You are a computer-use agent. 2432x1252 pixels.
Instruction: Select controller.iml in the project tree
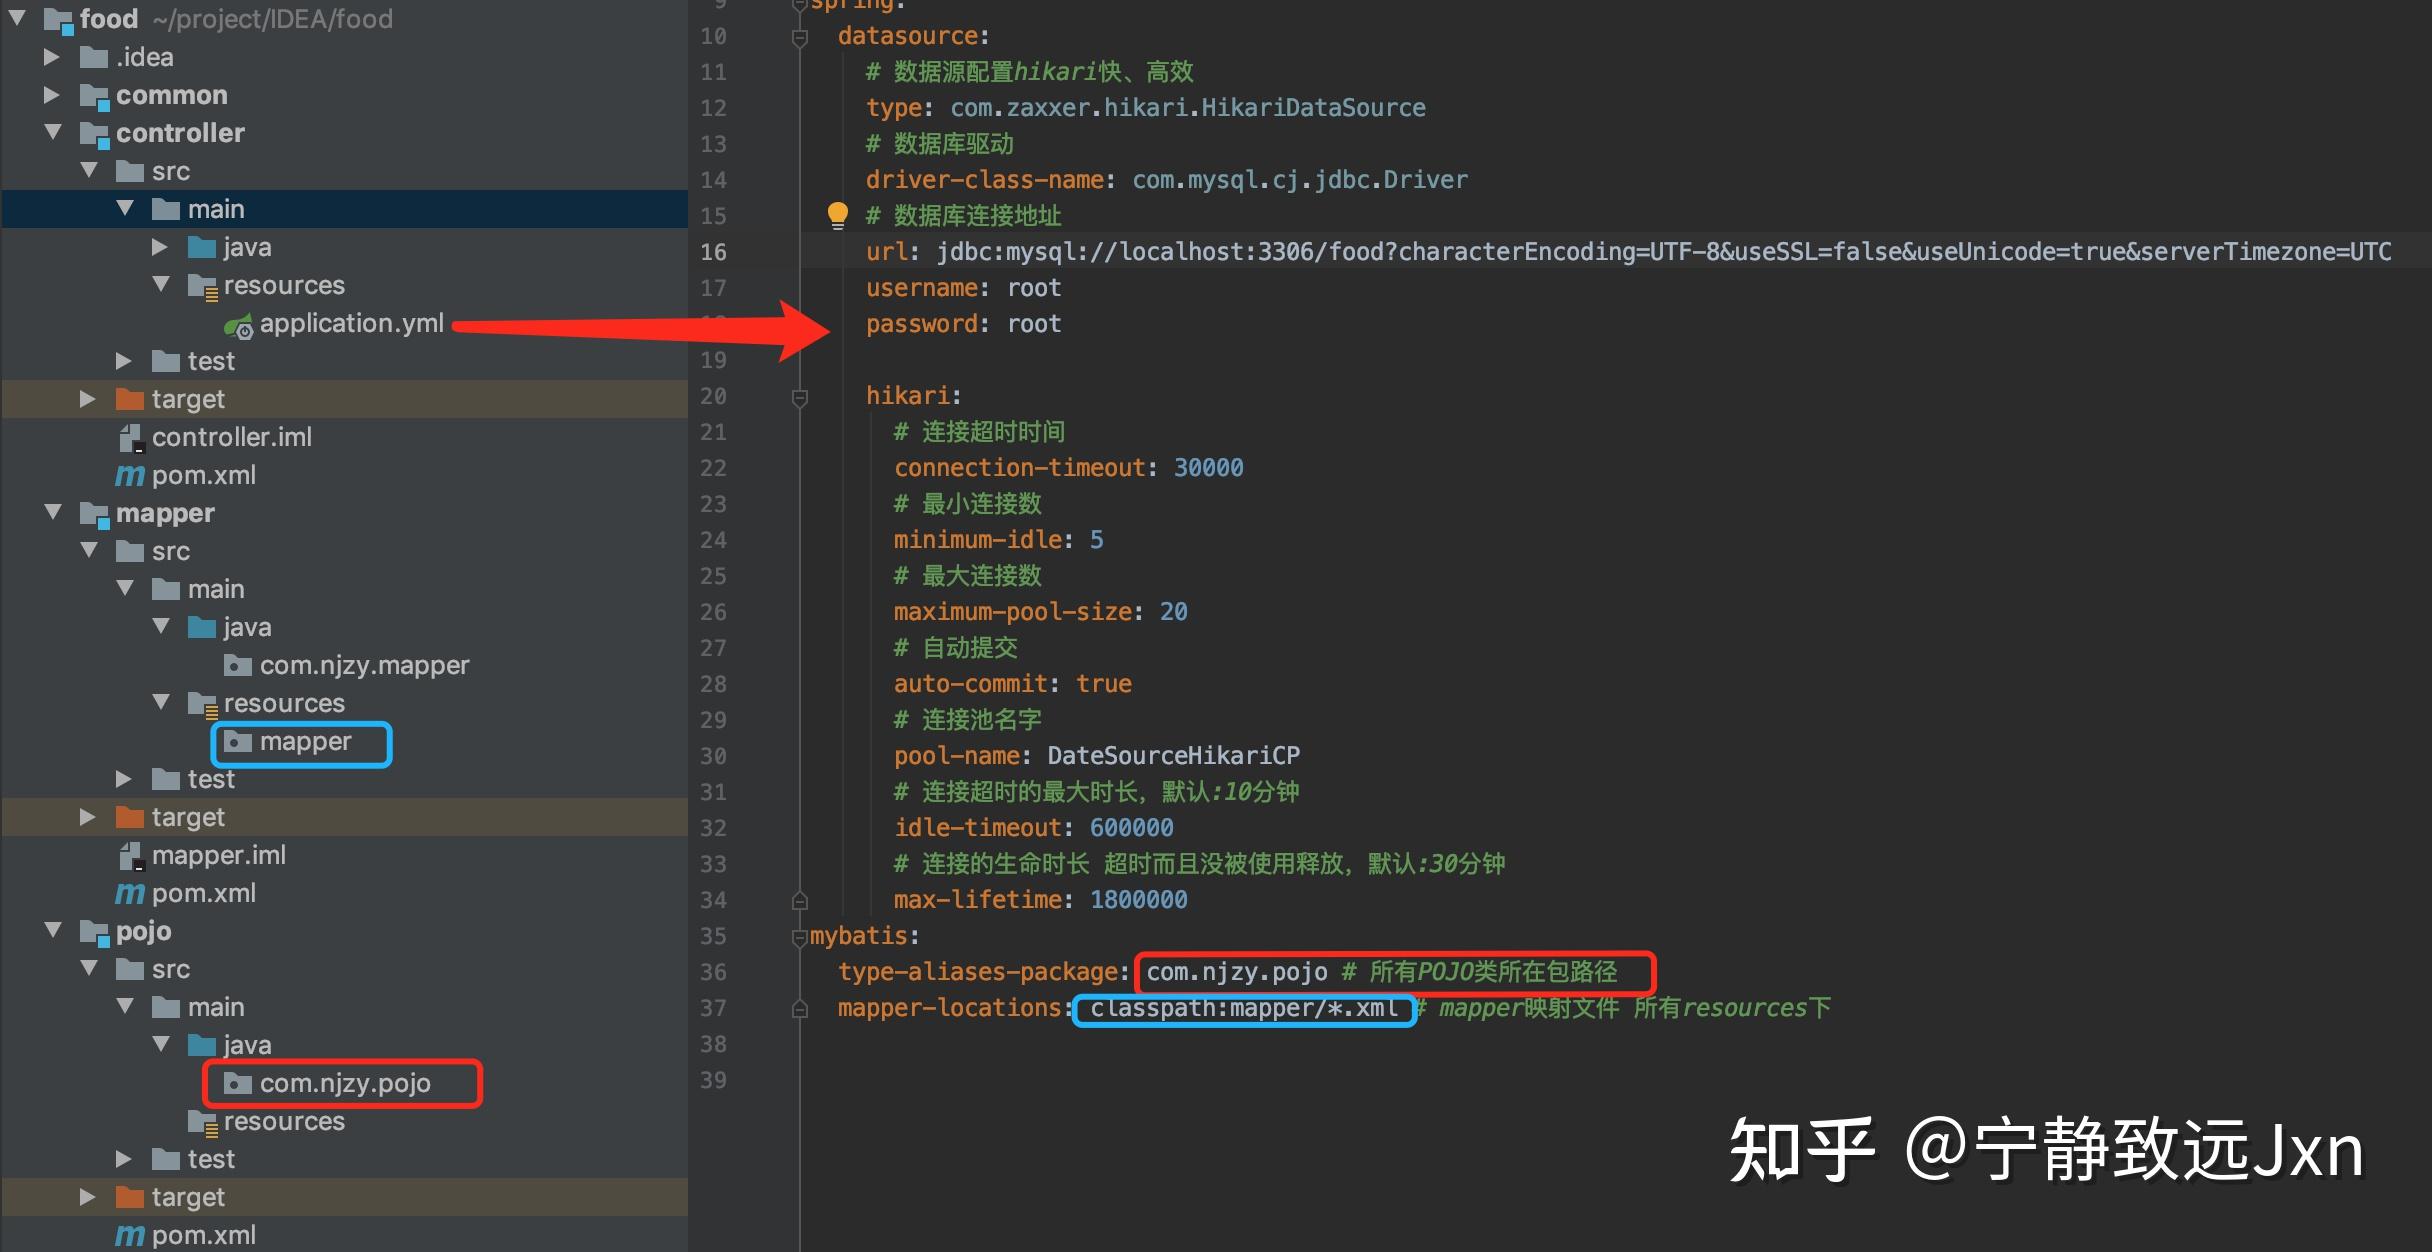click(231, 438)
